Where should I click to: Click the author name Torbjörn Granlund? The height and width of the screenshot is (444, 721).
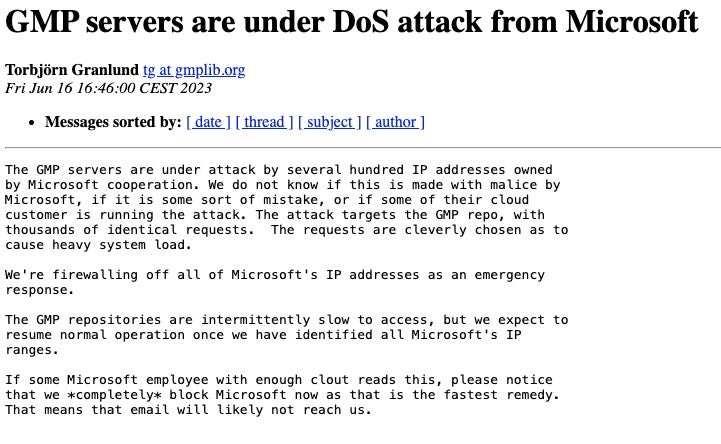tap(71, 70)
